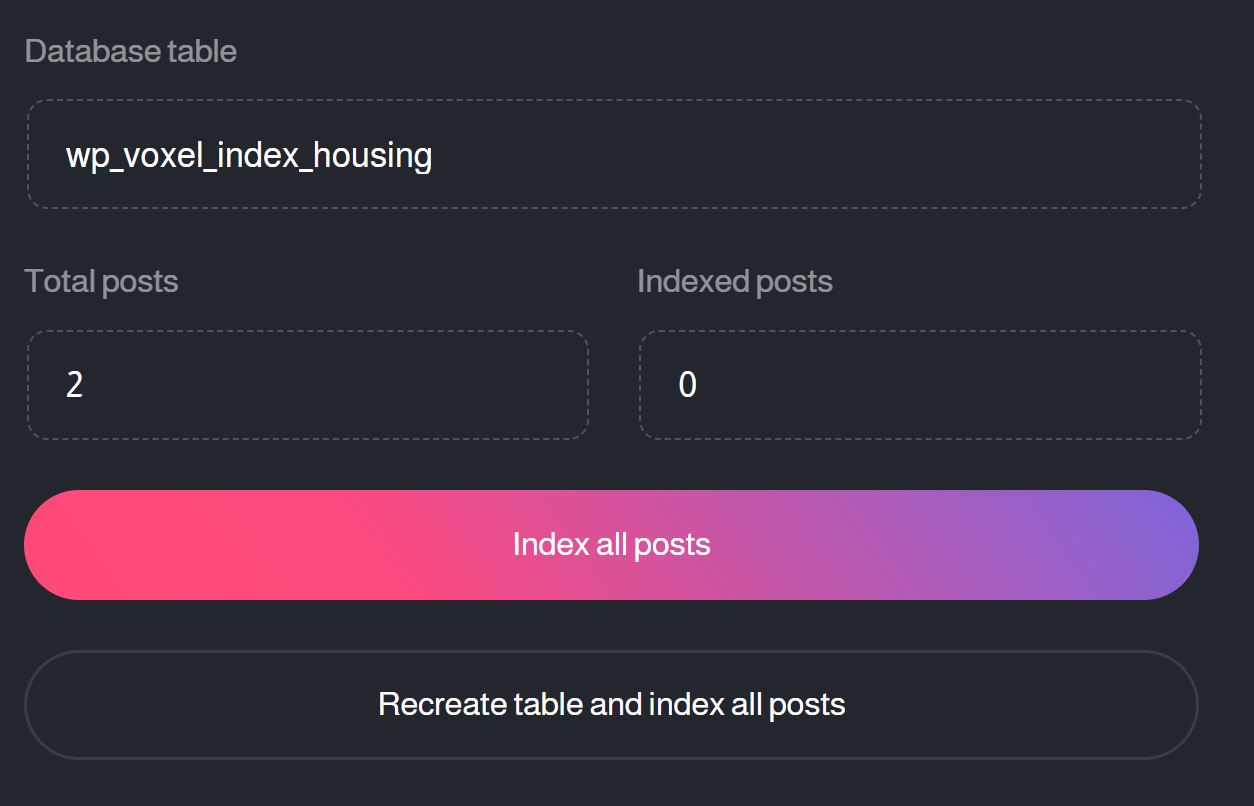The image size is (1254, 806).
Task: Select the value 0 in Indexed posts
Action: [x=687, y=384]
